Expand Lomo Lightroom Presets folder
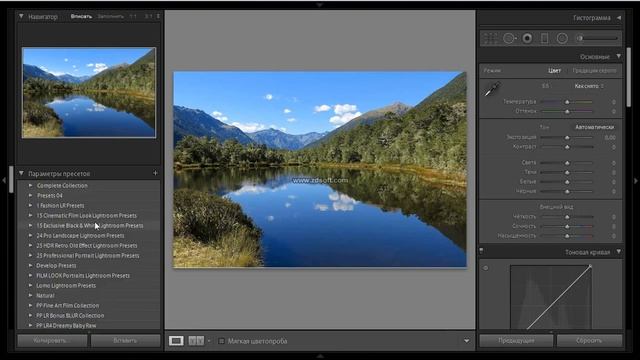The width and height of the screenshot is (640, 360). (x=31, y=285)
